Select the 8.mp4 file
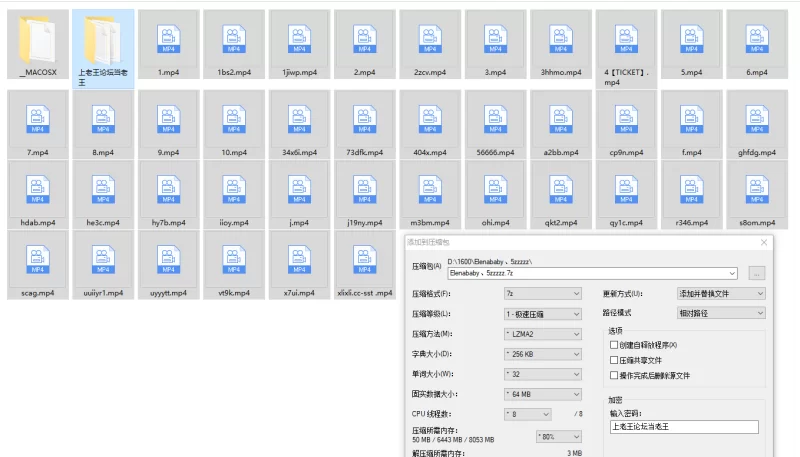800x457 pixels. tap(103, 124)
